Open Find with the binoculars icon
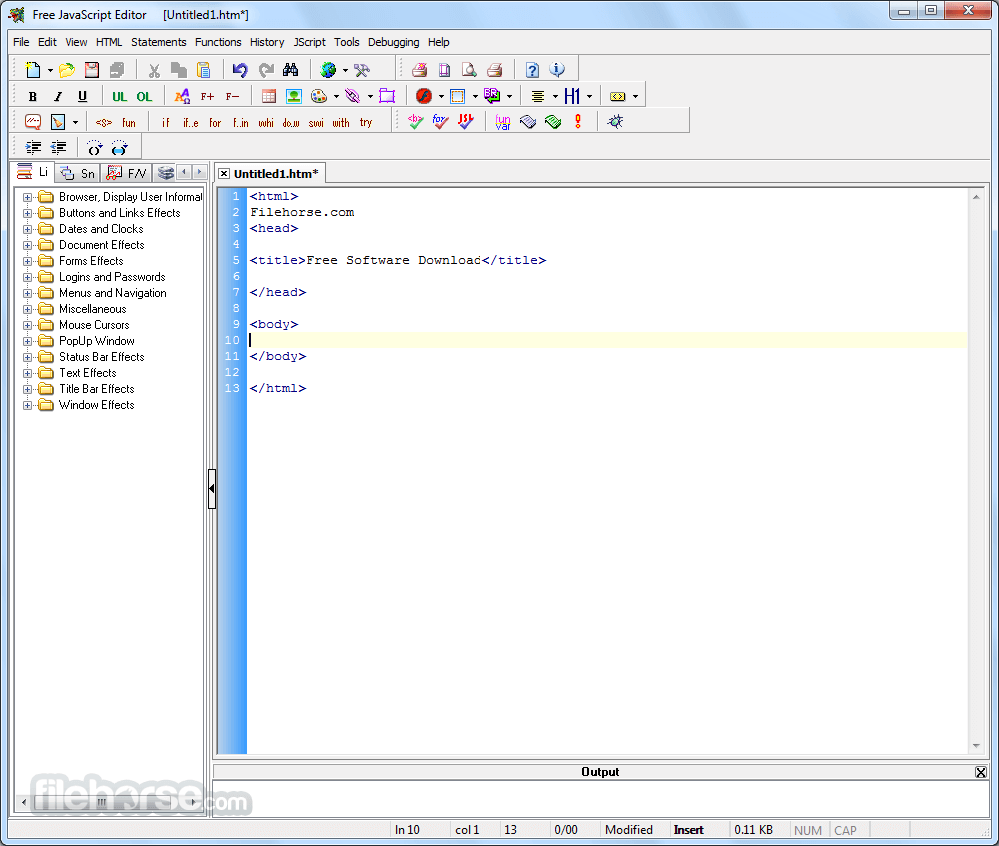The height and width of the screenshot is (846, 999). 291,70
